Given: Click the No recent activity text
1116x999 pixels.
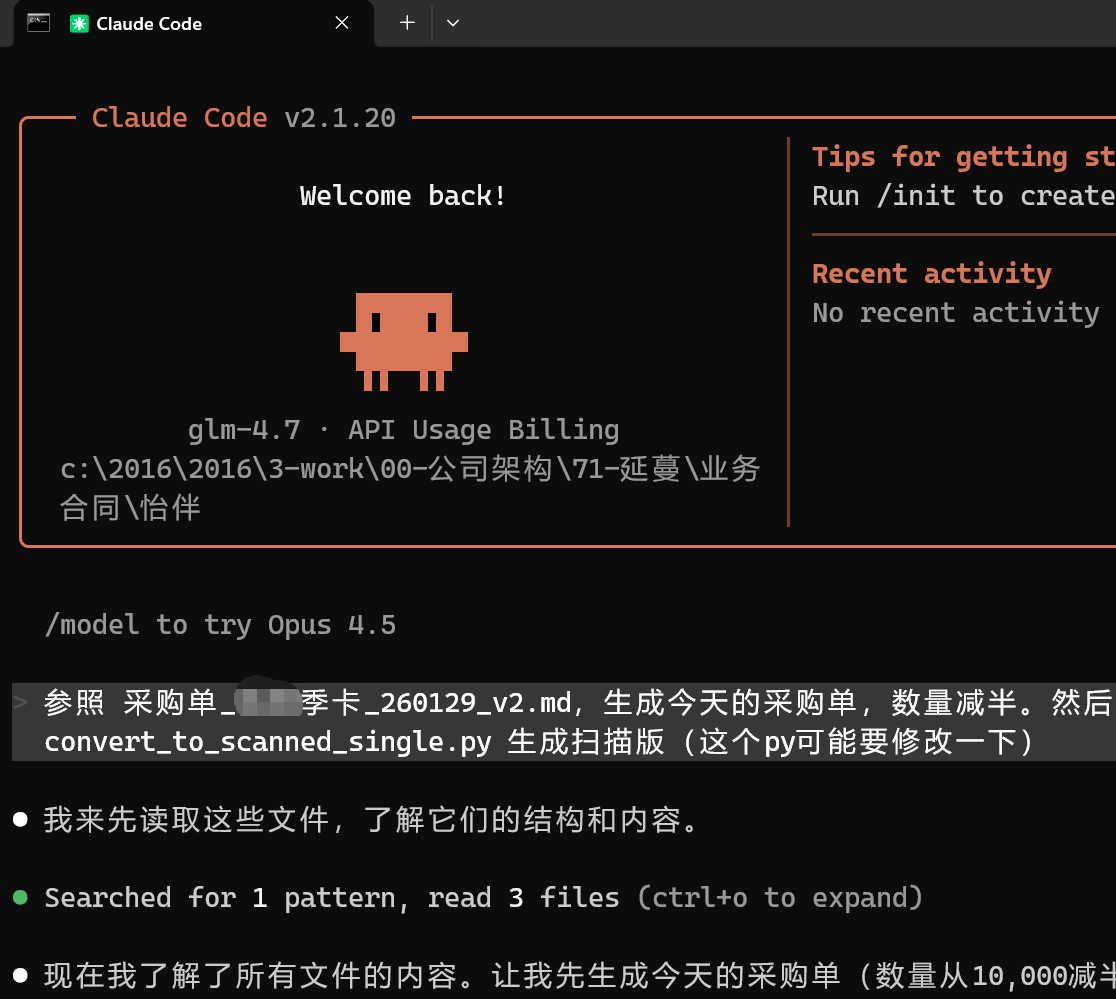Looking at the screenshot, I should click(955, 313).
